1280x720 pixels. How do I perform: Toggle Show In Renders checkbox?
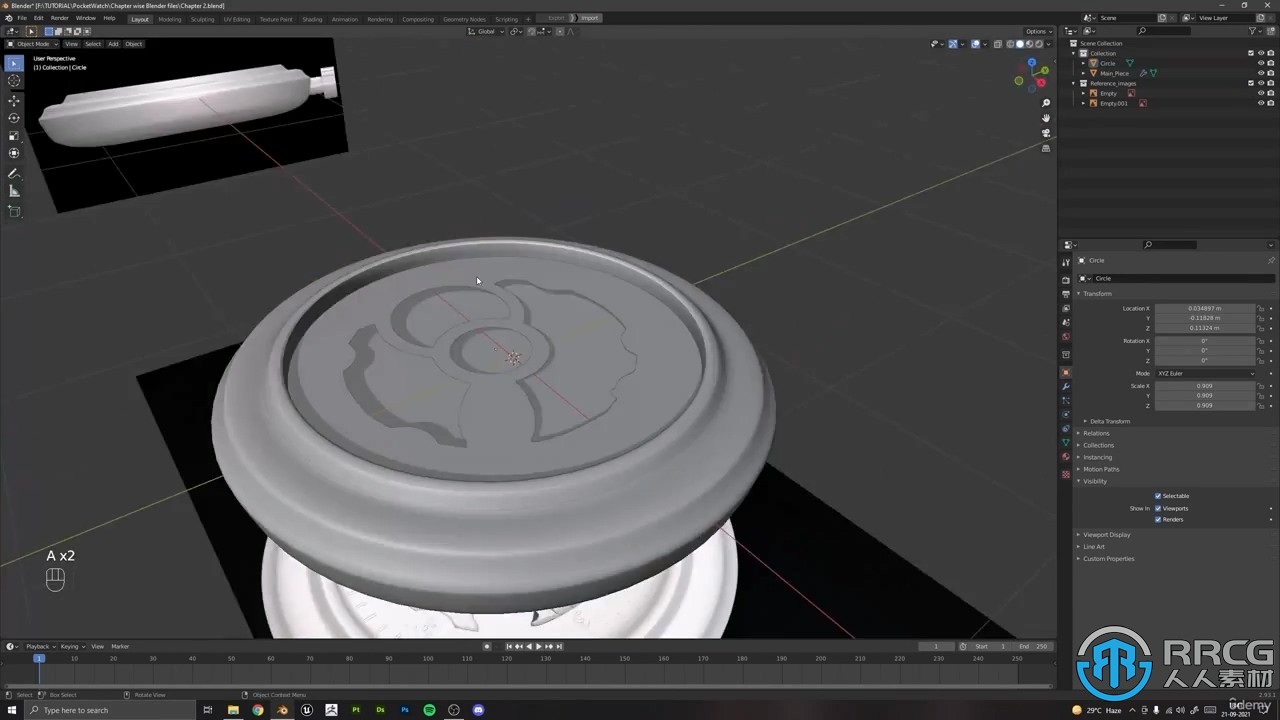pos(1158,520)
